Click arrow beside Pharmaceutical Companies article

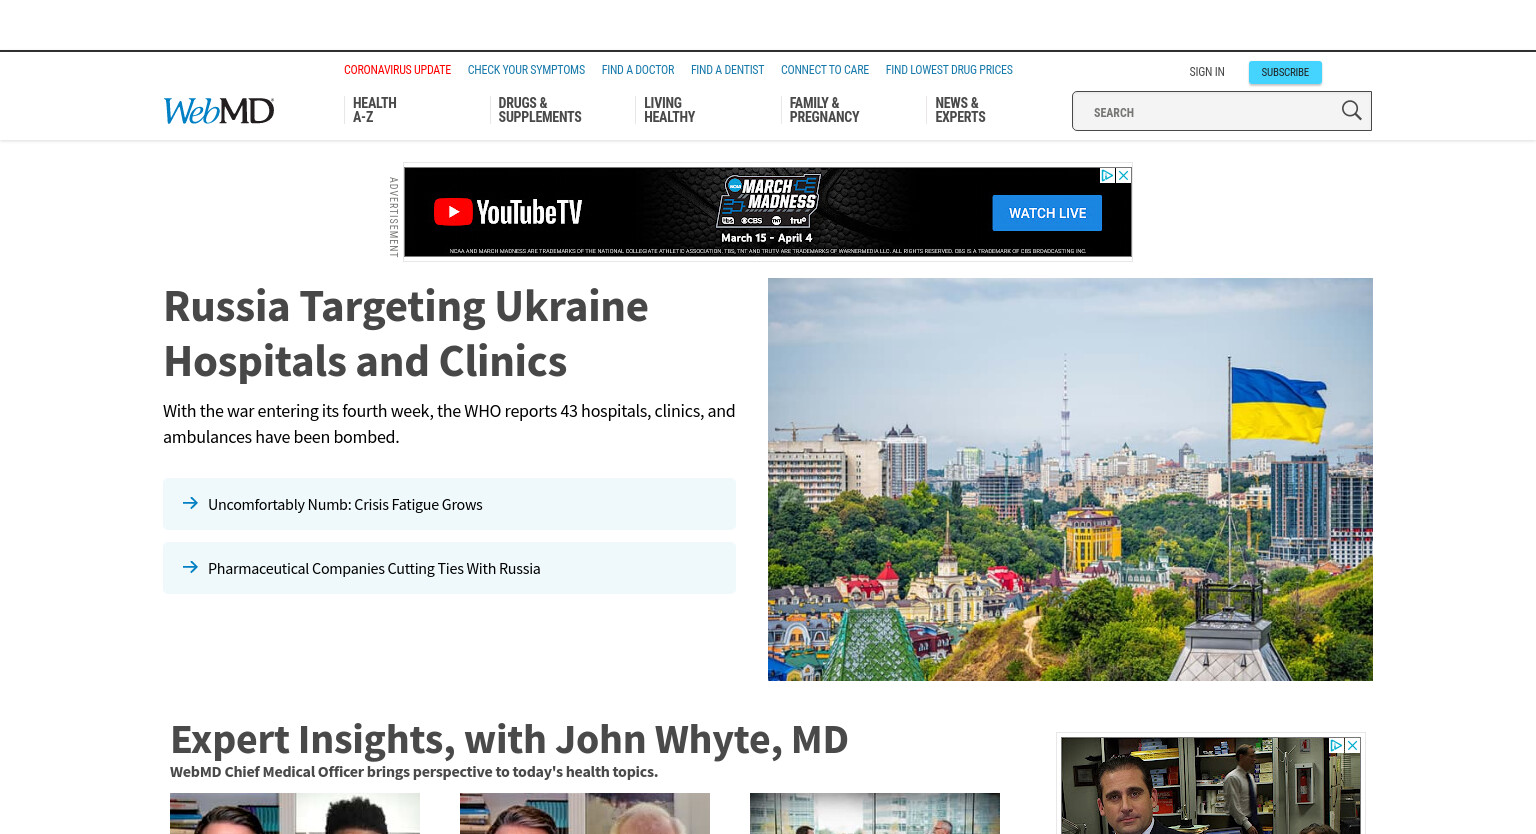pyautogui.click(x=190, y=567)
